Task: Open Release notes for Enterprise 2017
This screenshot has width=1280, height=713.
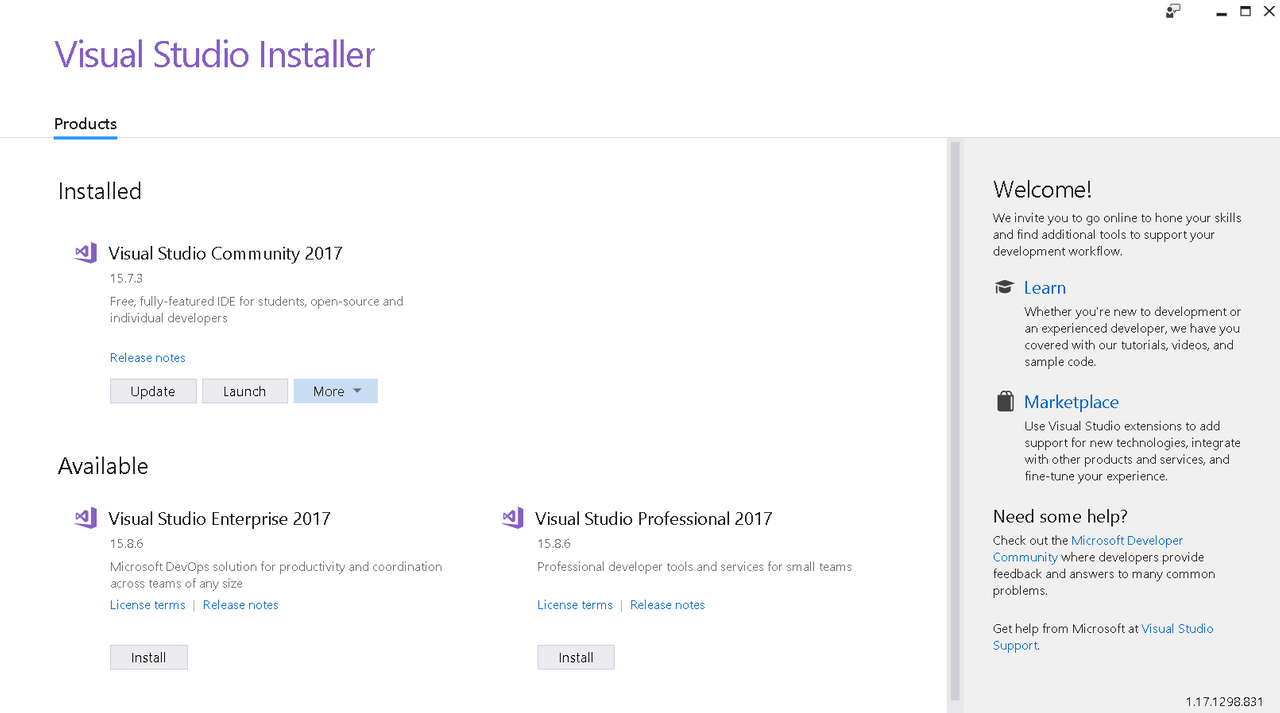Action: point(241,604)
